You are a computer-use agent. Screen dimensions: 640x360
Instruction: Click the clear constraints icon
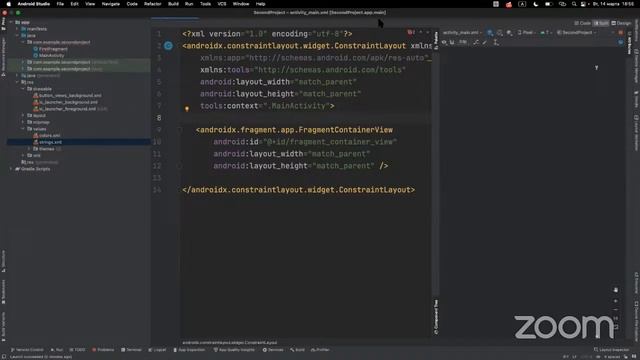476,42
